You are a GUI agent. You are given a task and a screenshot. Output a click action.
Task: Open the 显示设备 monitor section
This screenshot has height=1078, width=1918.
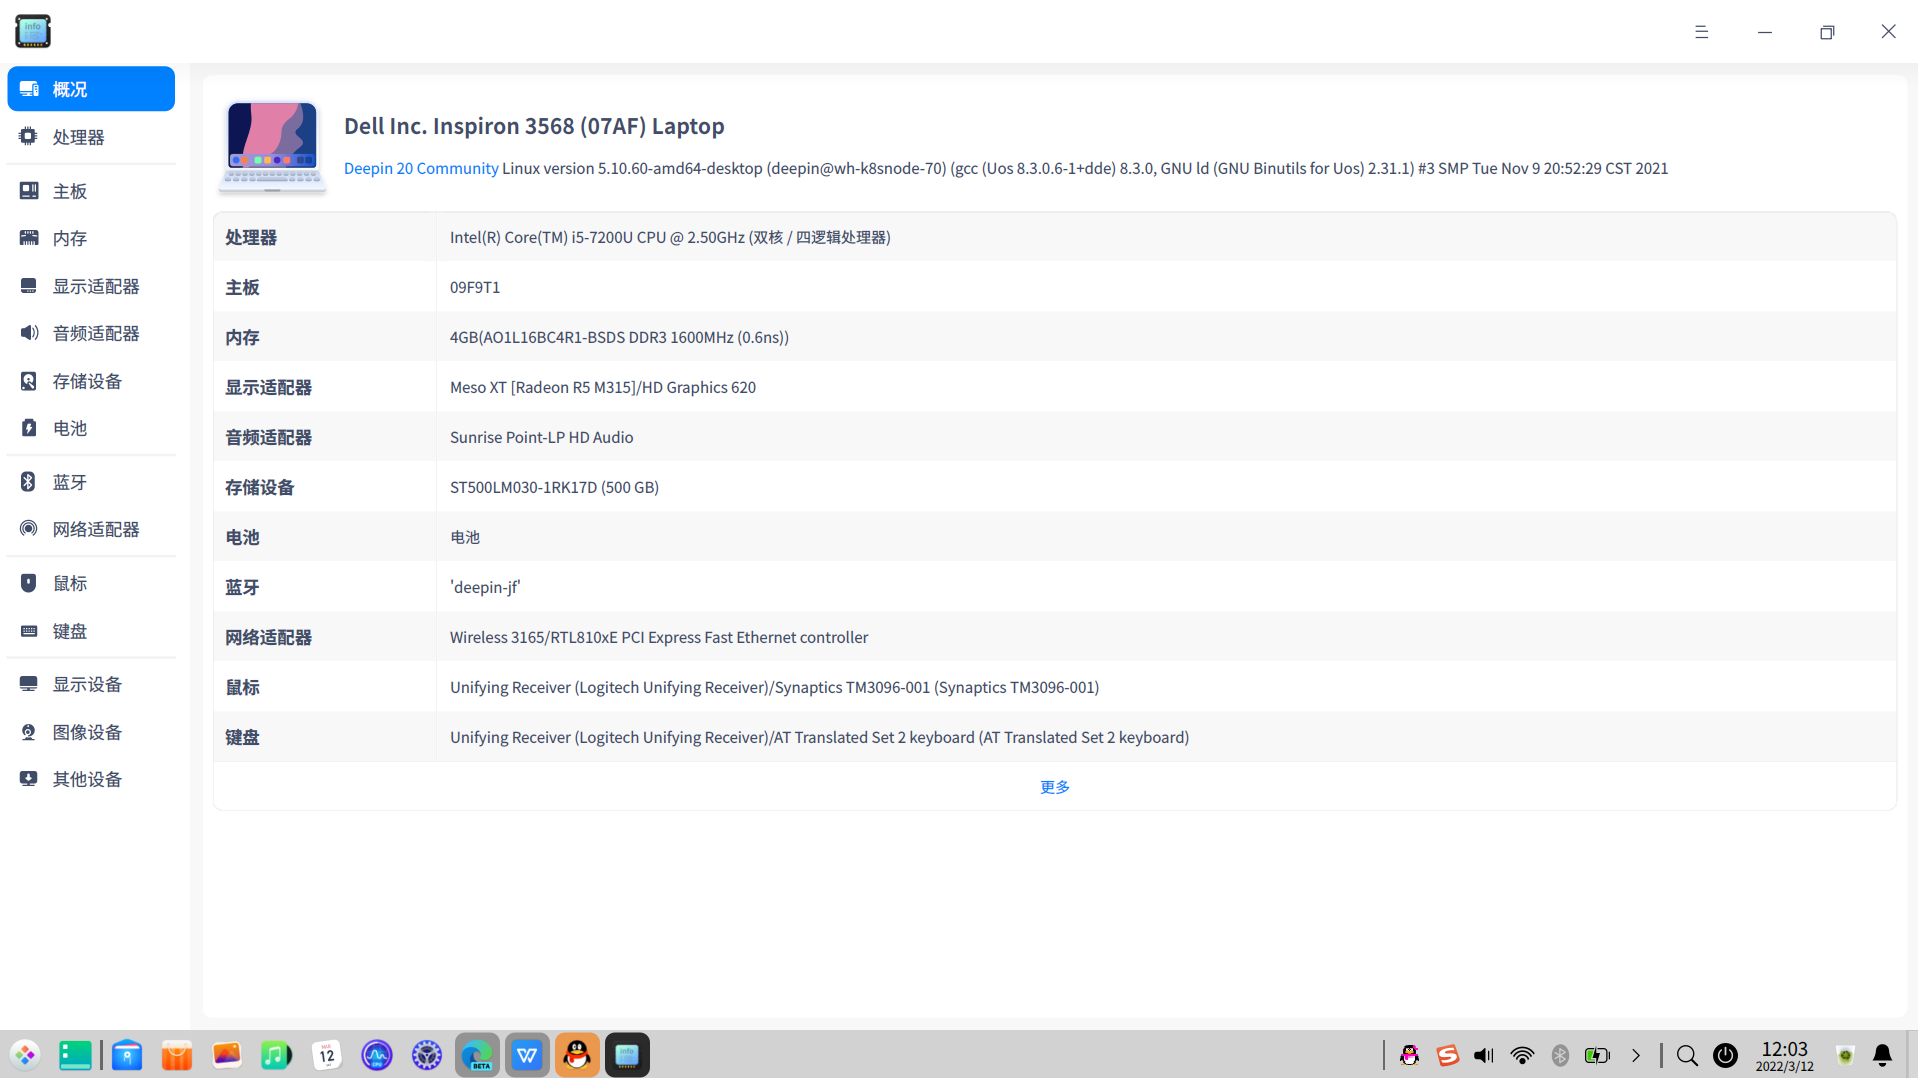pyautogui.click(x=91, y=684)
